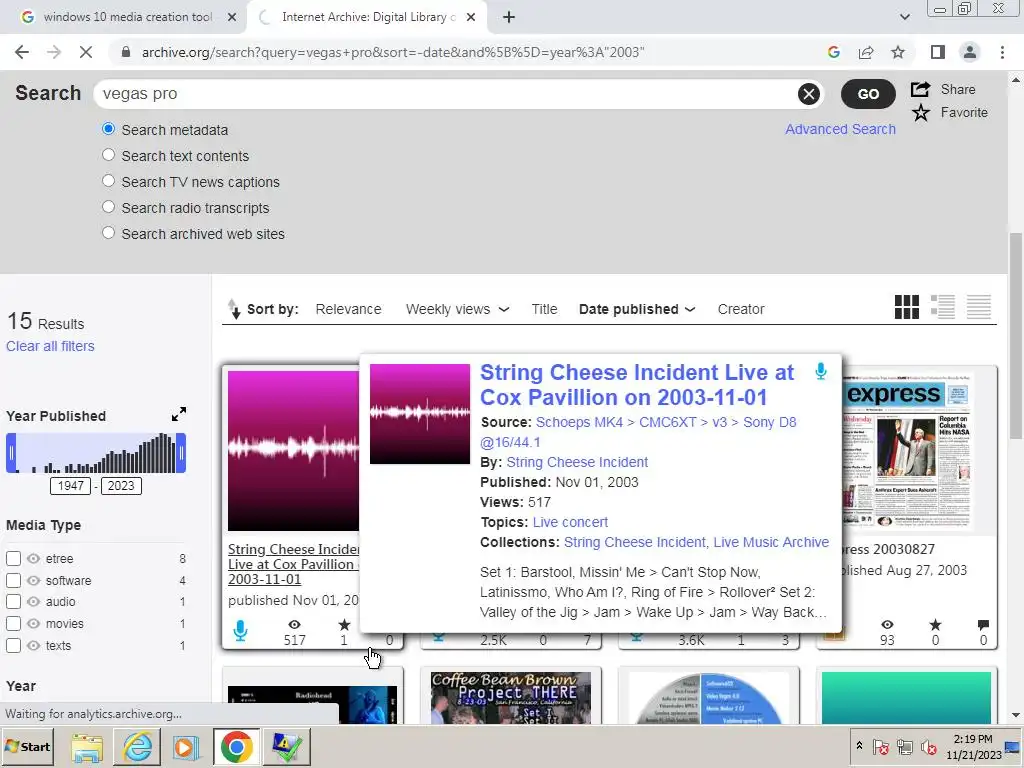Image resolution: width=1024 pixels, height=768 pixels.
Task: Open the Chrome three-dot menu
Action: (1002, 52)
